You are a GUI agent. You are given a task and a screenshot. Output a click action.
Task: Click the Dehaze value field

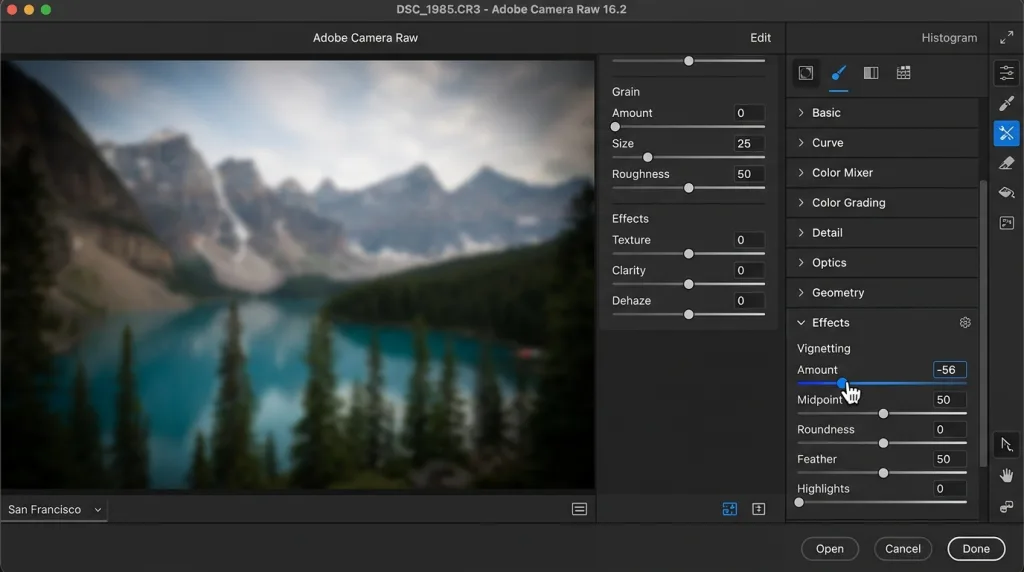coord(748,300)
